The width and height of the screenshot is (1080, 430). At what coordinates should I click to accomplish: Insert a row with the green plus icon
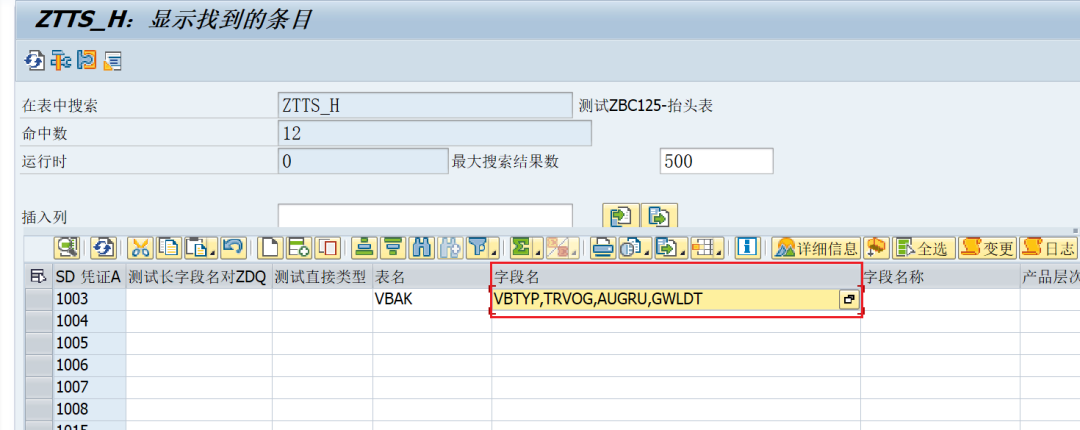[x=299, y=248]
